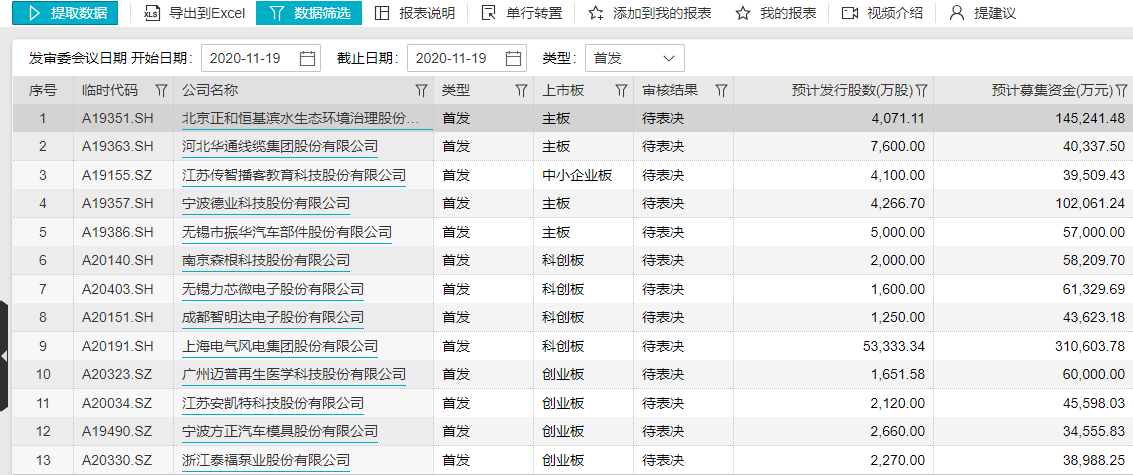
Task: Open 上海电气风电集团股份有限公司 link
Action: (x=280, y=346)
